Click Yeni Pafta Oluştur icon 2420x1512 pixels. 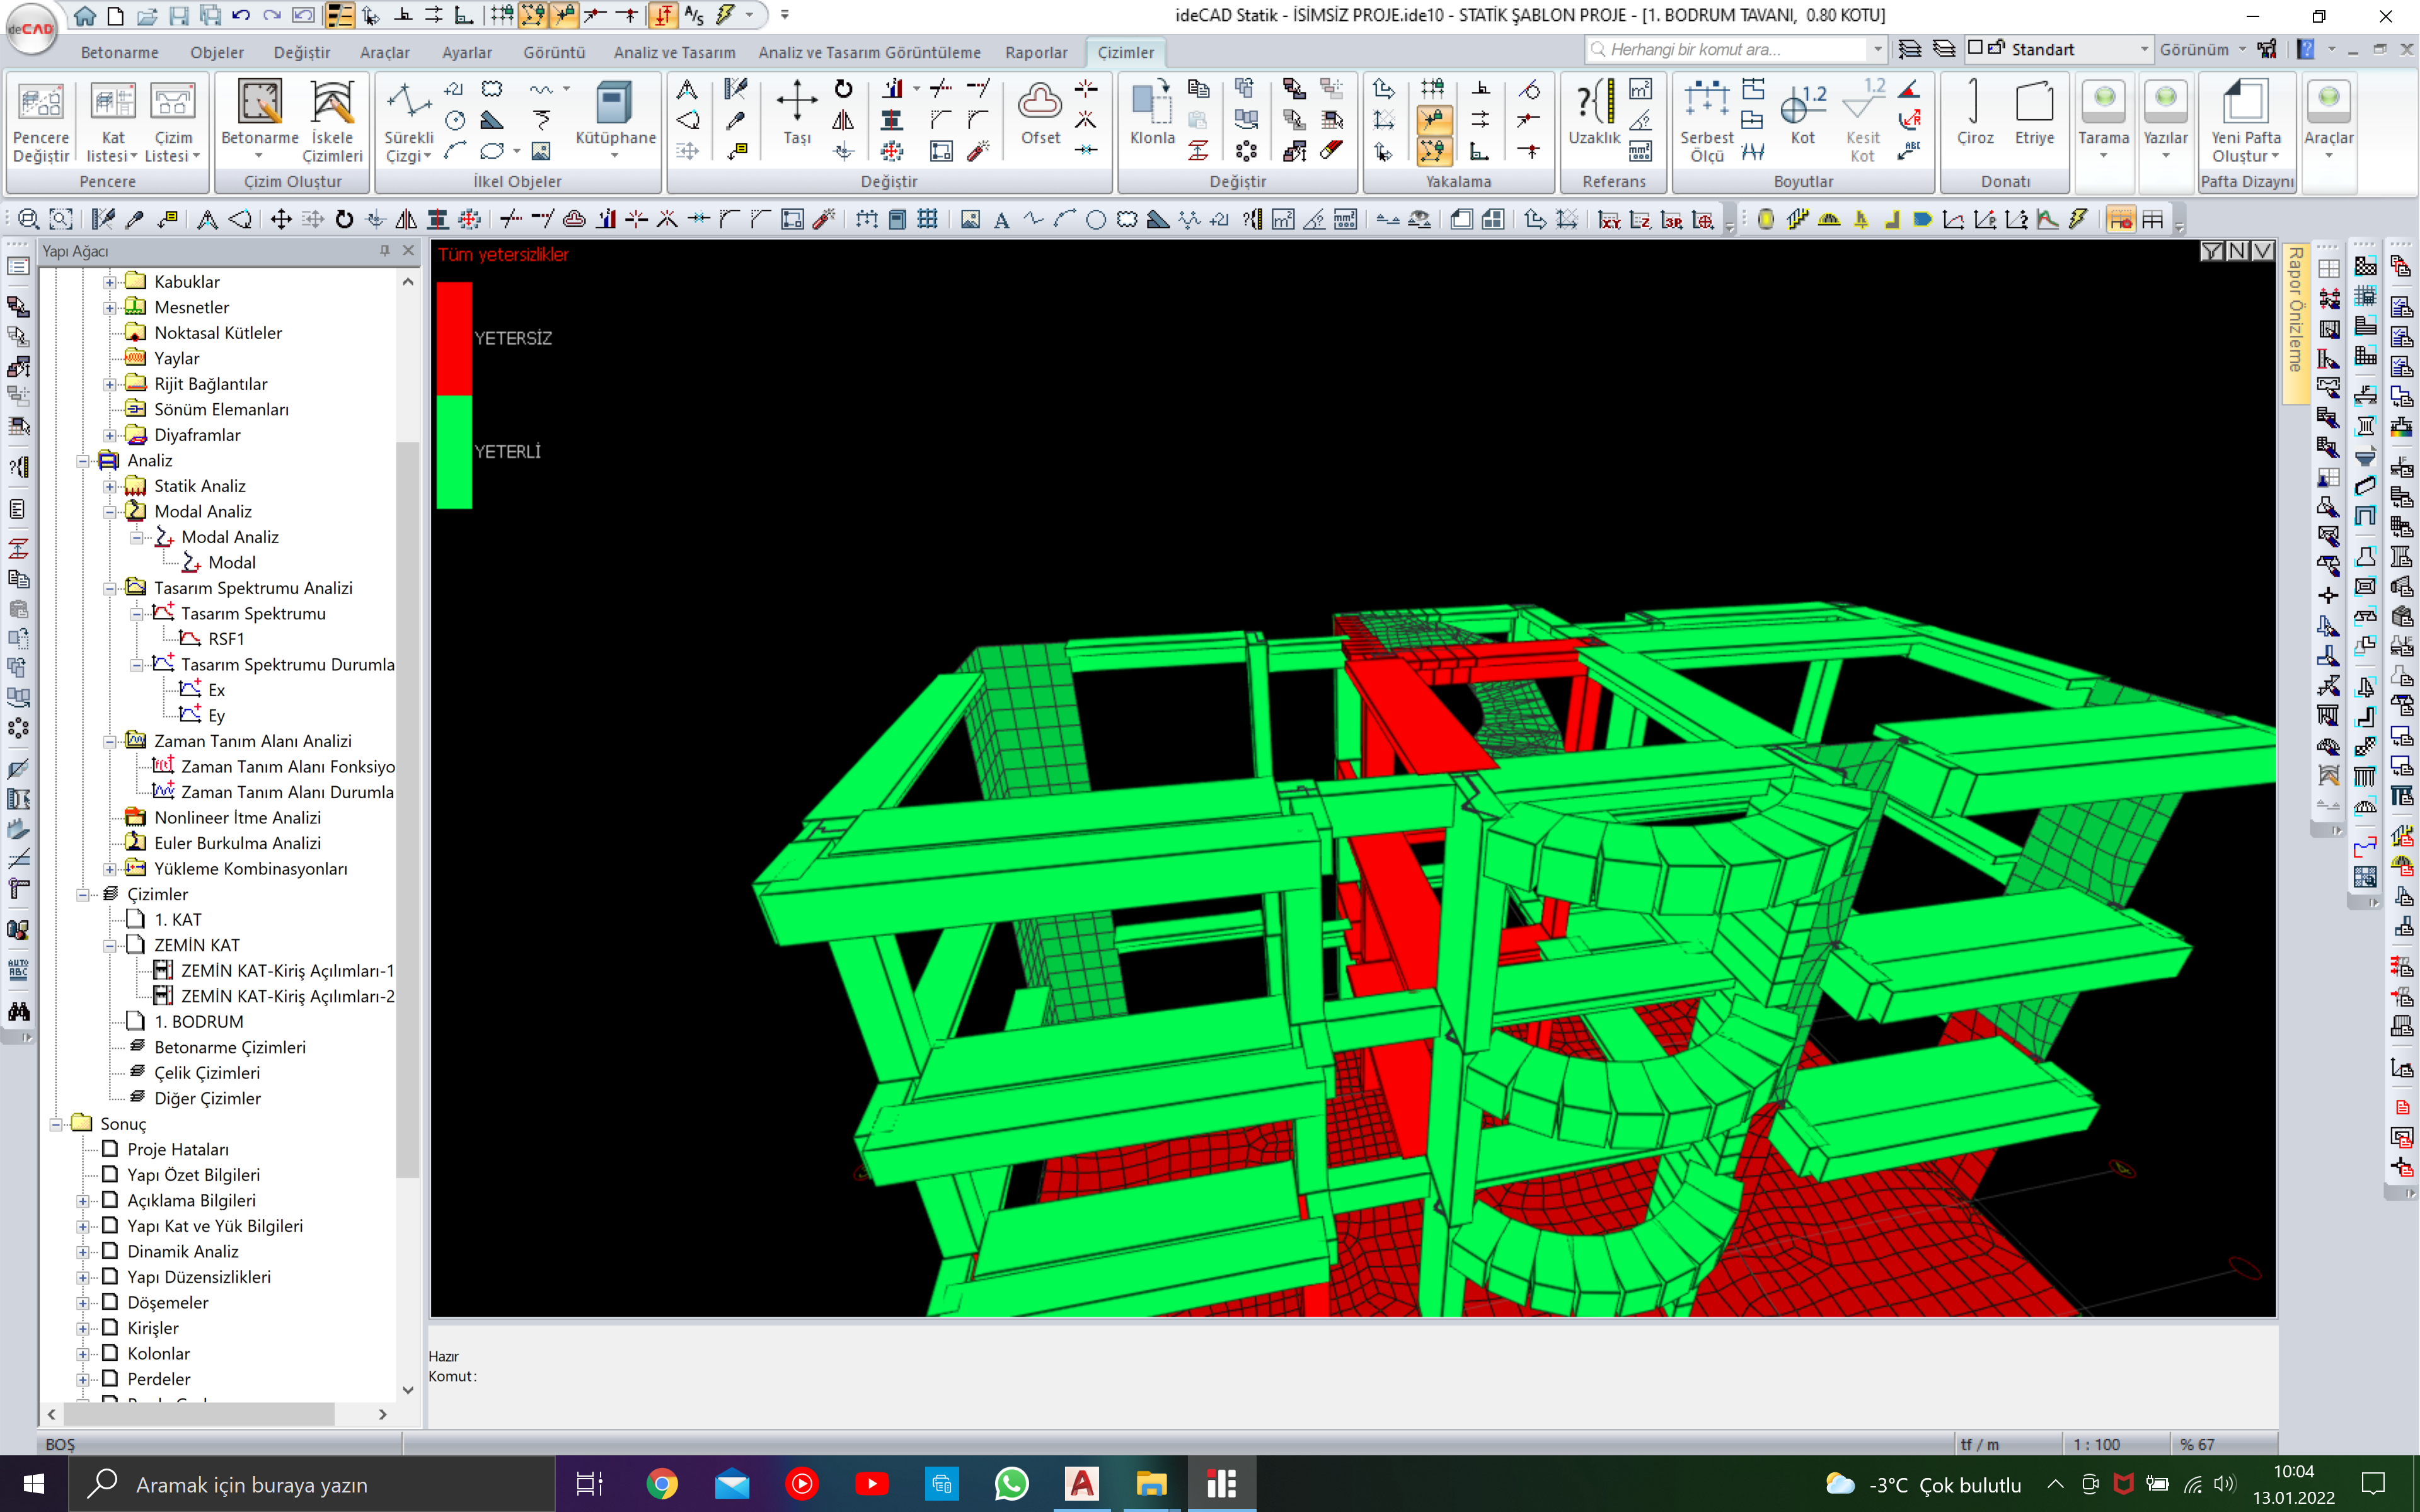[2246, 121]
